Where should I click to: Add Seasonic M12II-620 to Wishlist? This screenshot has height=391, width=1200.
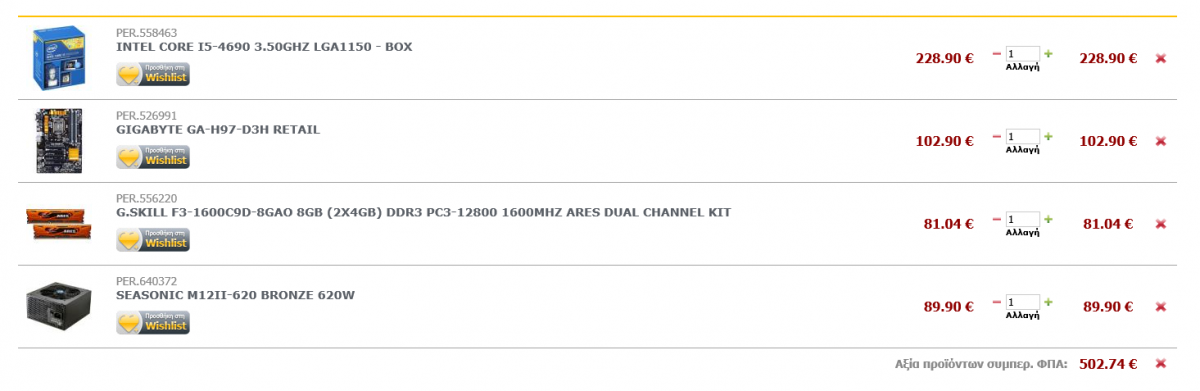pyautogui.click(x=153, y=323)
